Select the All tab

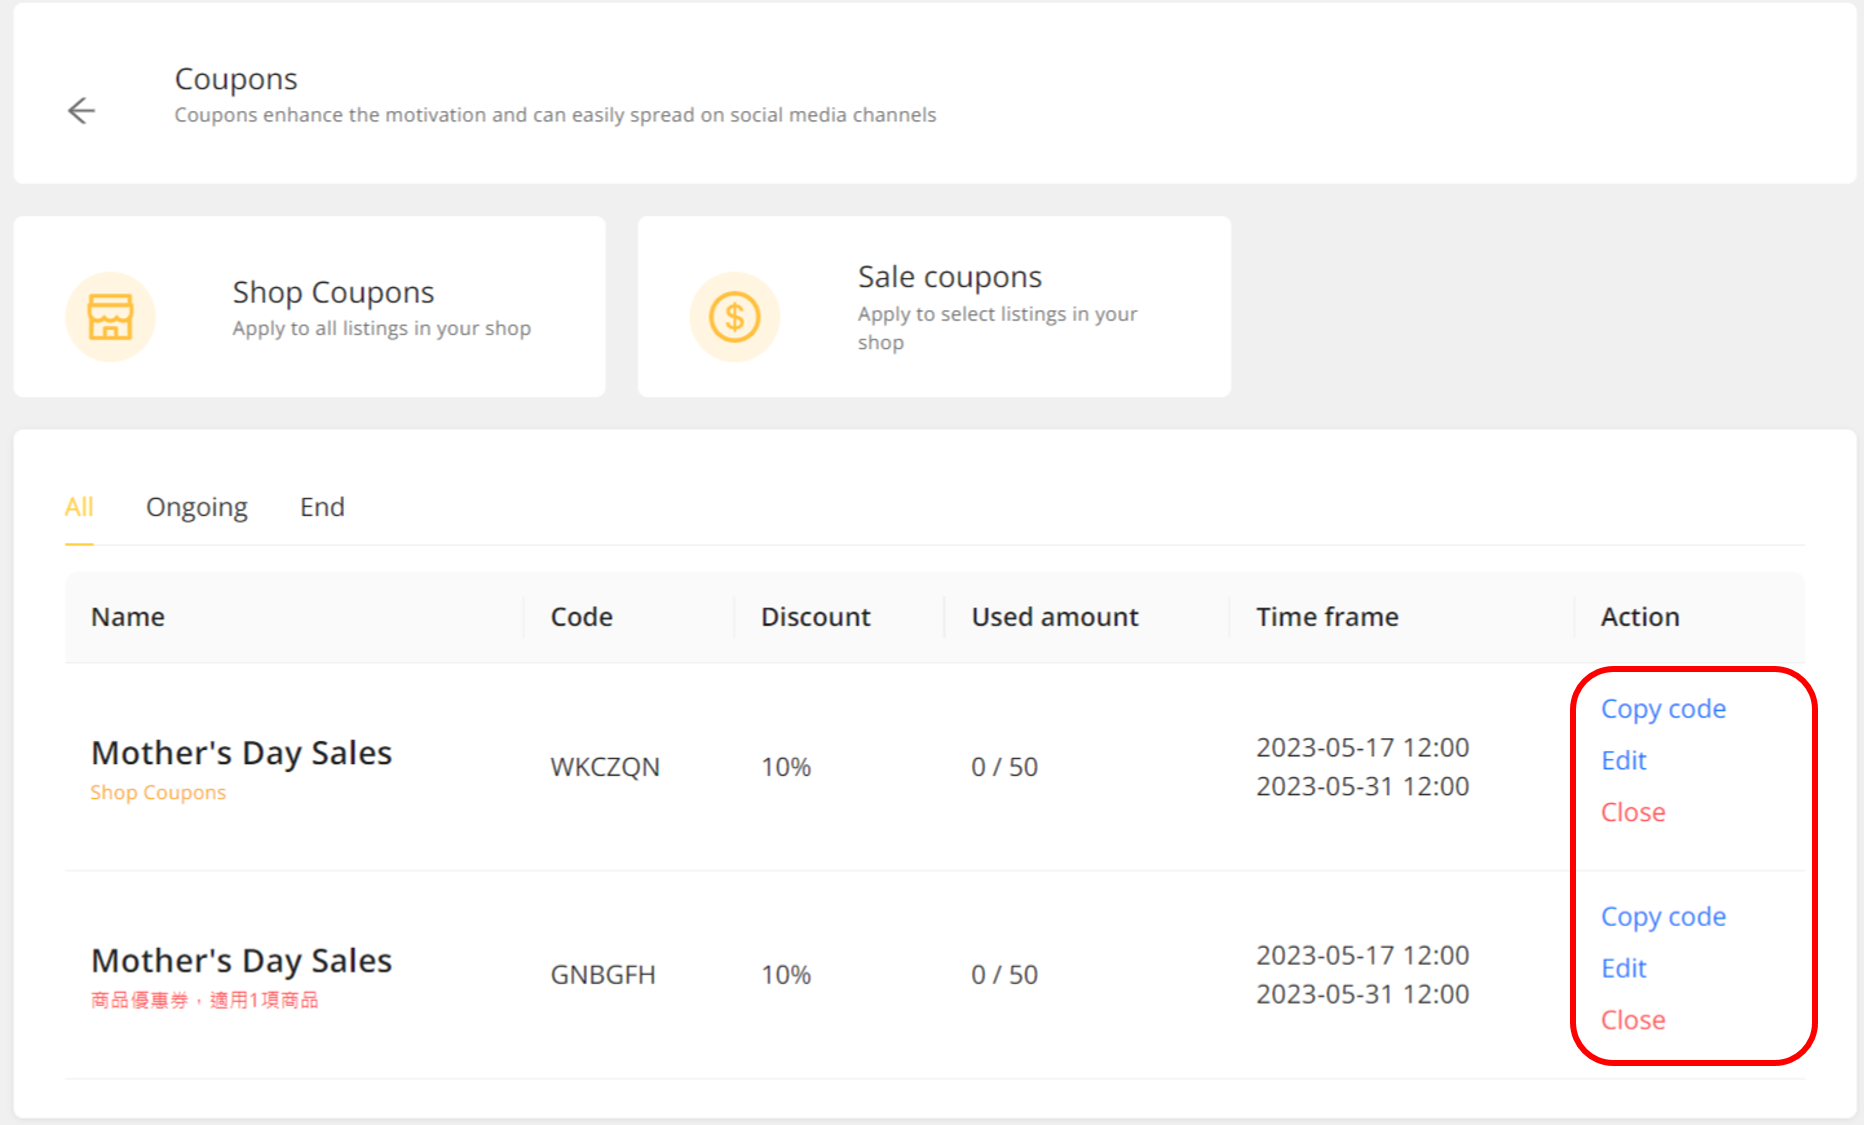click(79, 507)
